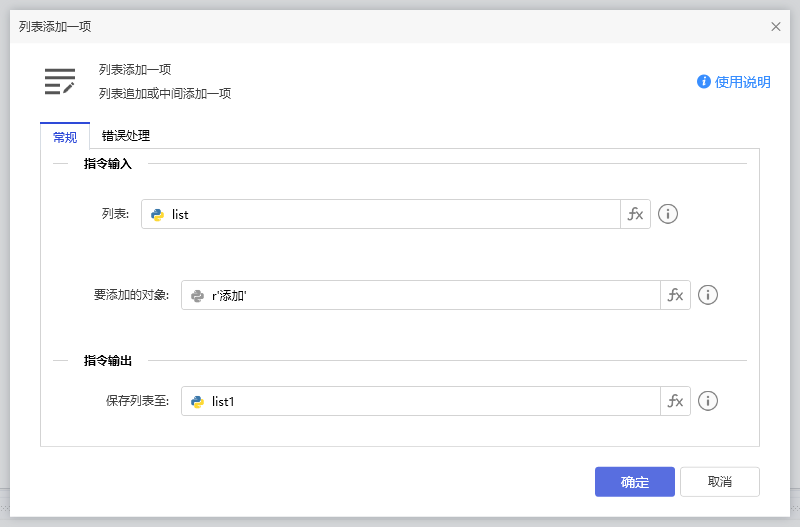Switch to the 常规 tab
This screenshot has height=527, width=800.
(65, 137)
